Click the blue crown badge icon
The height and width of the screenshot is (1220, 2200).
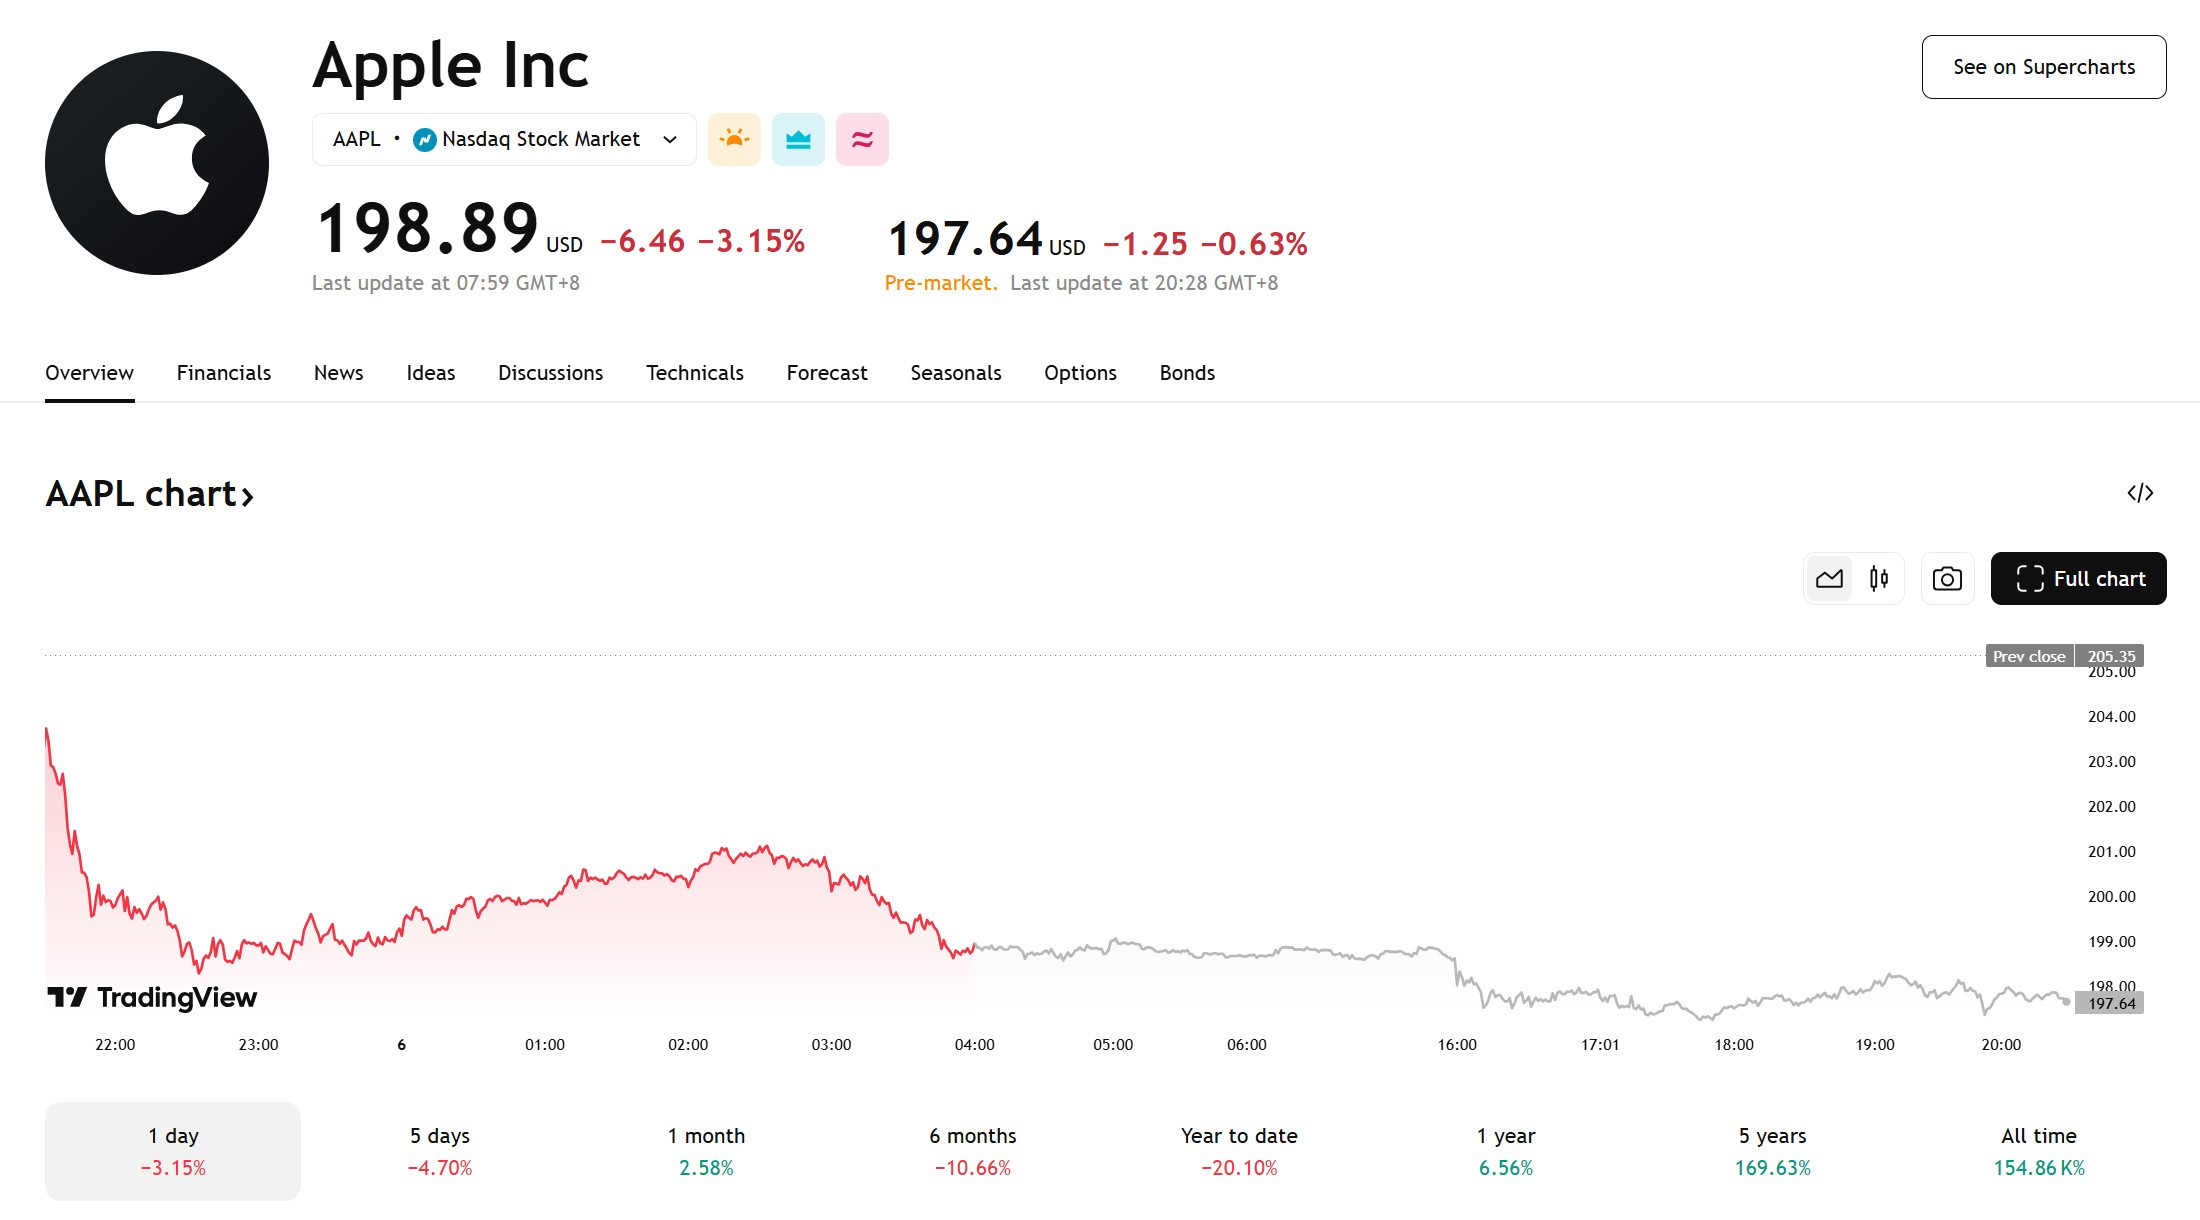pyautogui.click(x=798, y=139)
